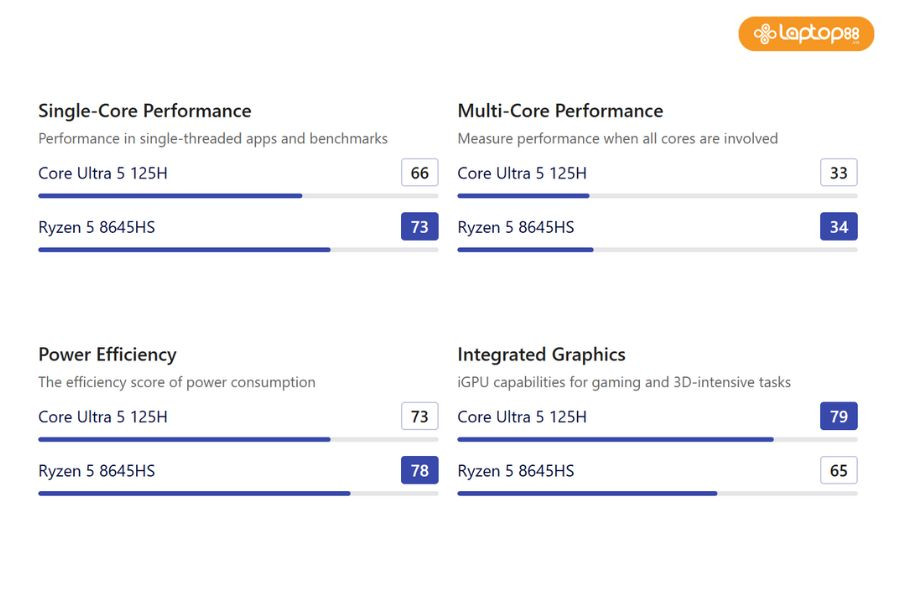Click Multi-Core score badge 33

click(x=839, y=173)
